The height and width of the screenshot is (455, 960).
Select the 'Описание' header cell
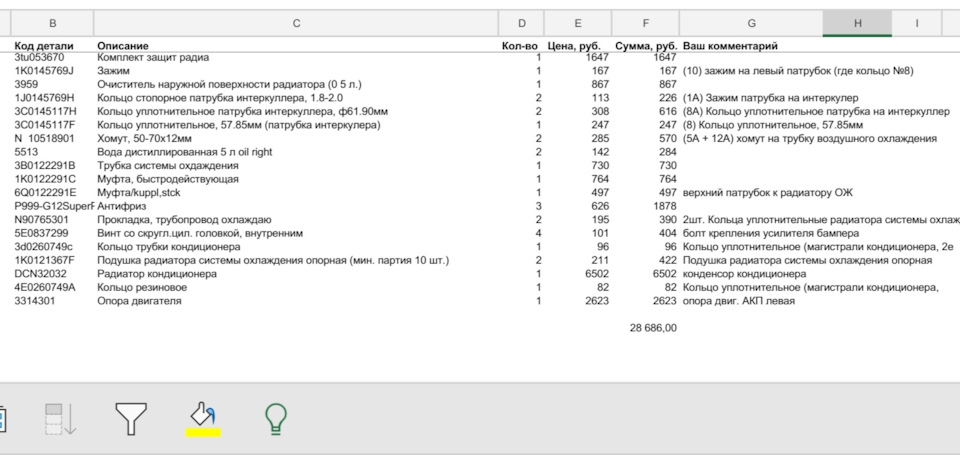(122, 46)
